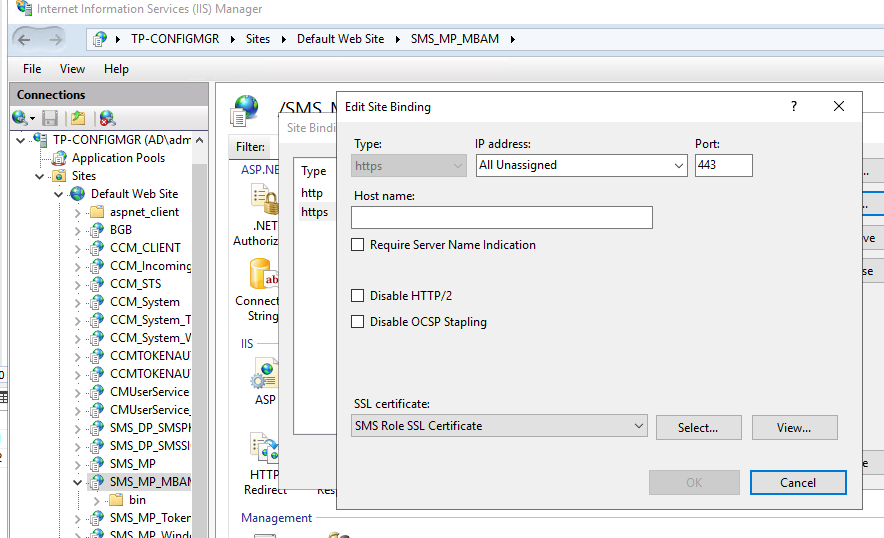Open the File menu
This screenshot has width=884, height=538.
tap(32, 69)
